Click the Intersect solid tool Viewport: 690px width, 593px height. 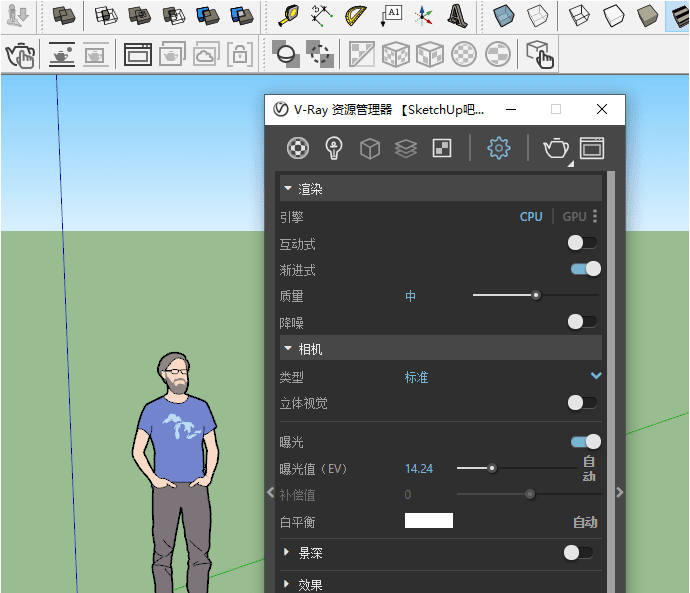tap(106, 16)
